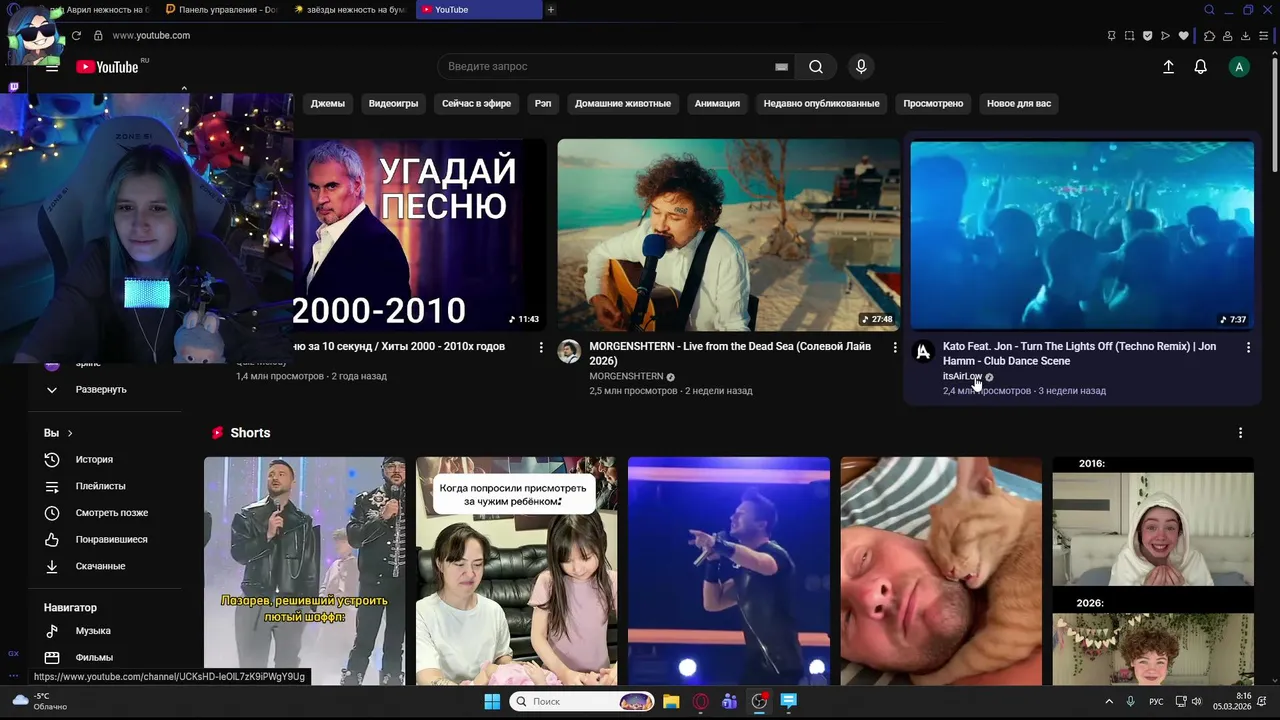The image size is (1280, 720).
Task: Open options menu for MORGENSHTERN video
Action: [x=895, y=347]
